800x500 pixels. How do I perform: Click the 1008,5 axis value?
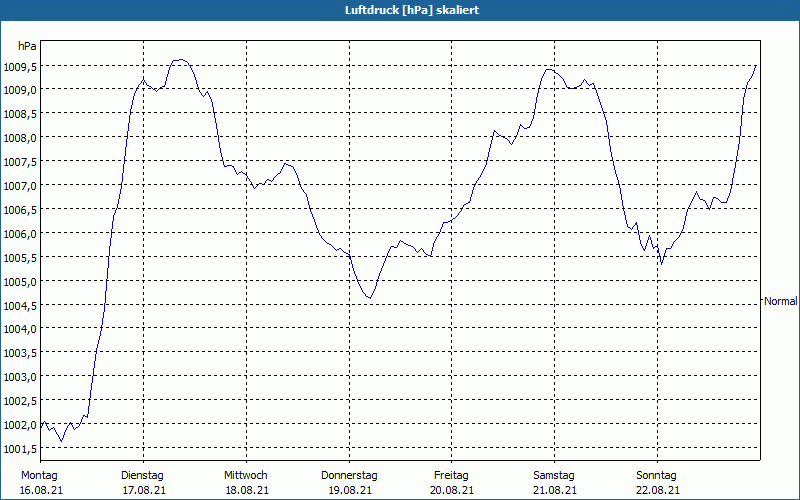tap(20, 114)
